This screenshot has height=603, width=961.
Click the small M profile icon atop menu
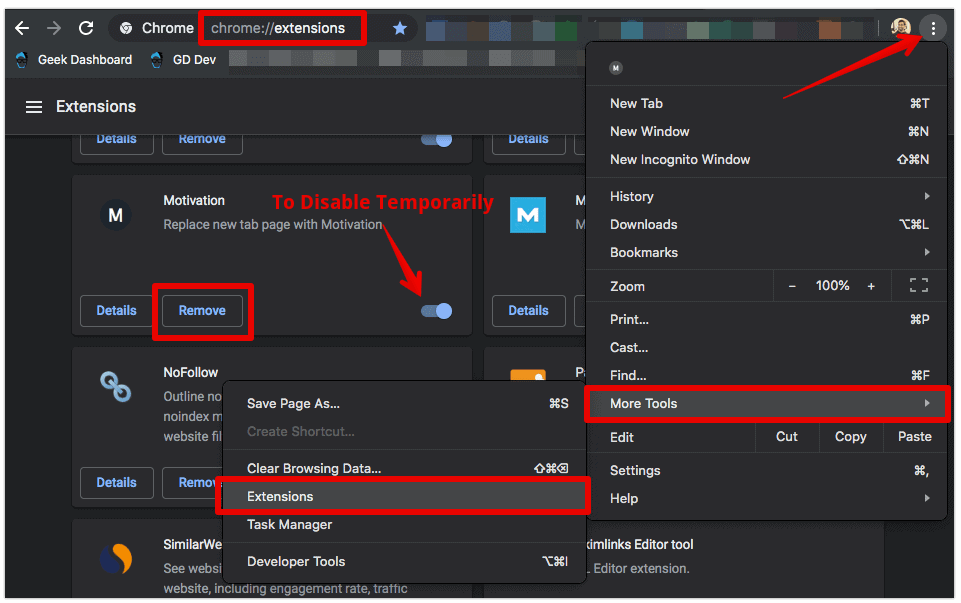(x=616, y=68)
